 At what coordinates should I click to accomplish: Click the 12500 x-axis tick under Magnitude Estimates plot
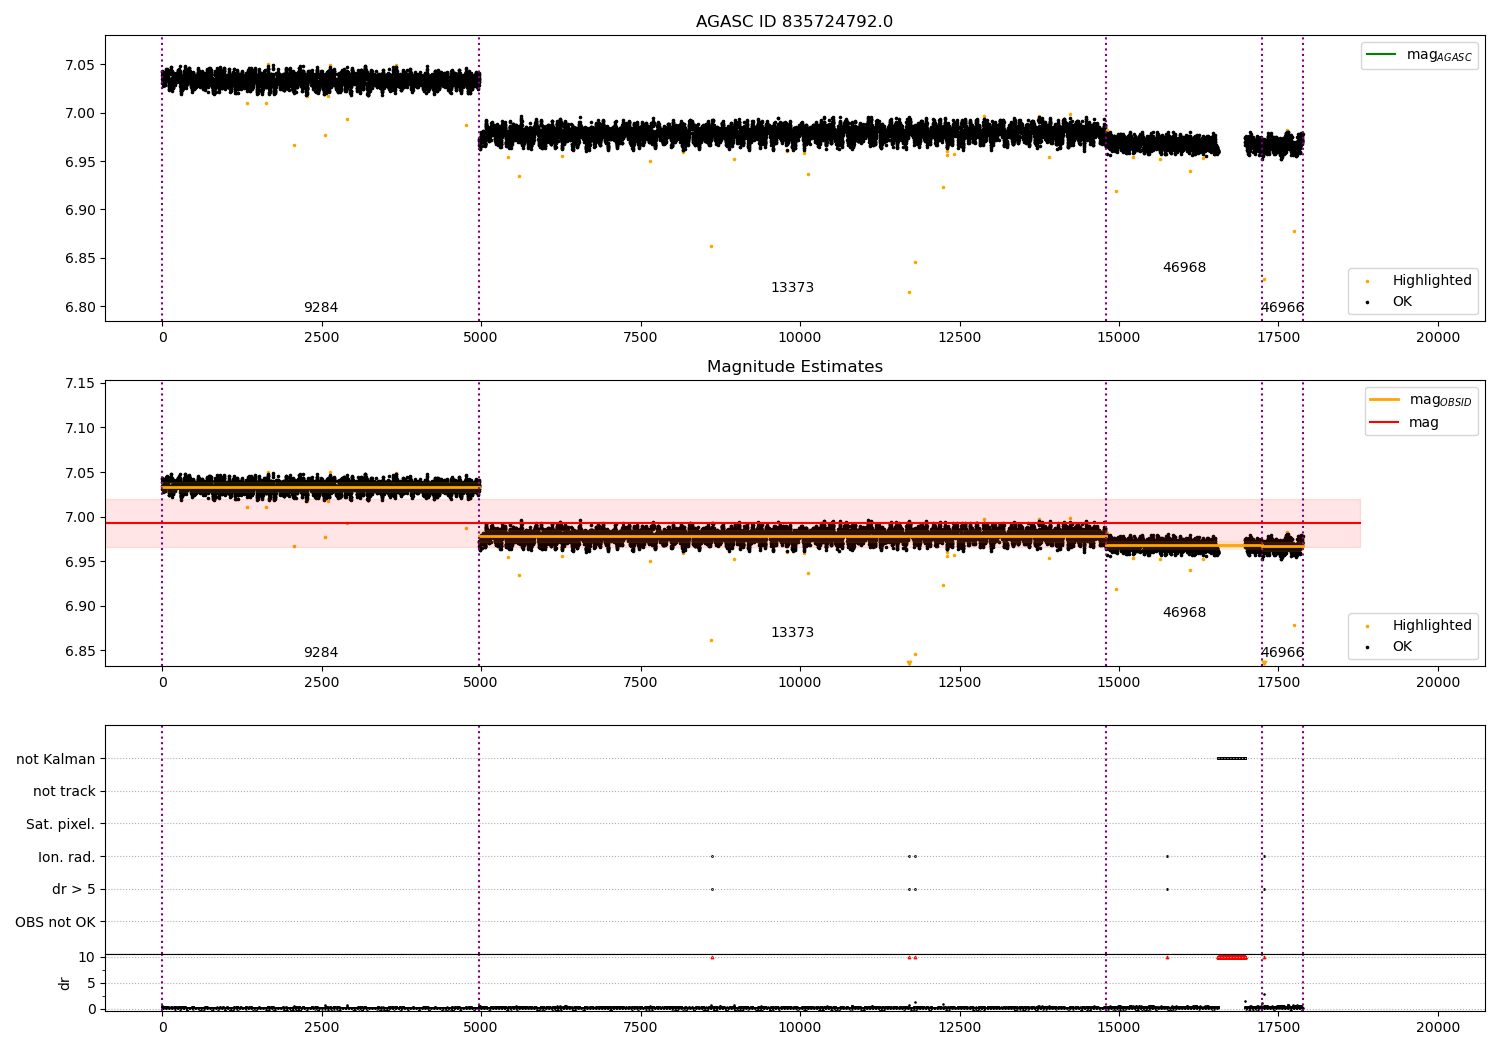pyautogui.click(x=959, y=683)
